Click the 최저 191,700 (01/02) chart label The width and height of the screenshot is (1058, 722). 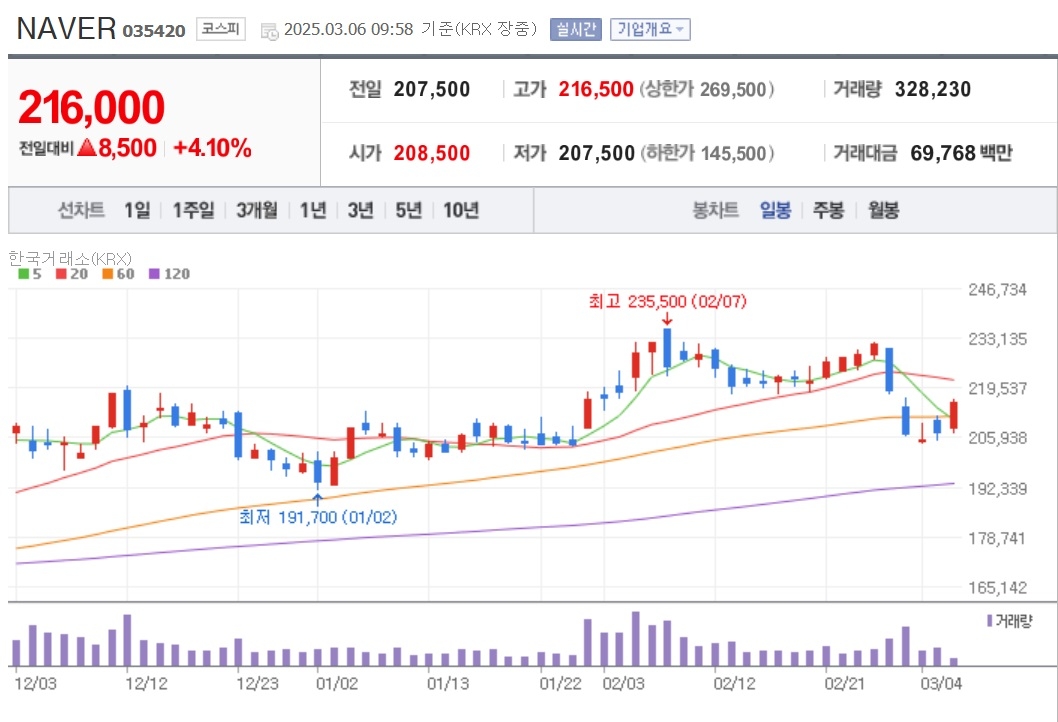[x=318, y=517]
